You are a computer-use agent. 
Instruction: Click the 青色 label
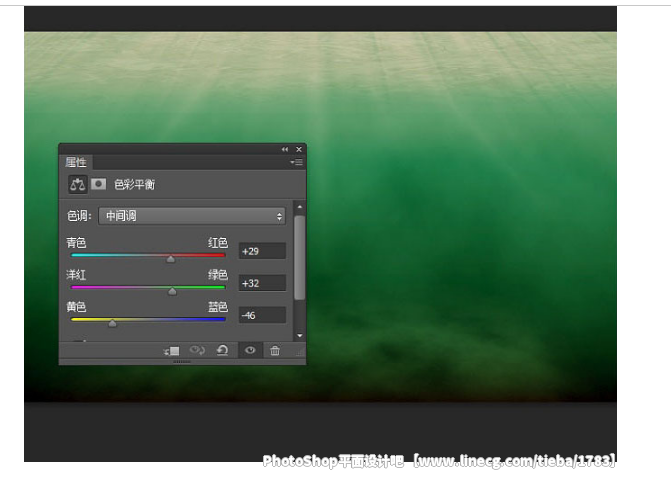(76, 243)
